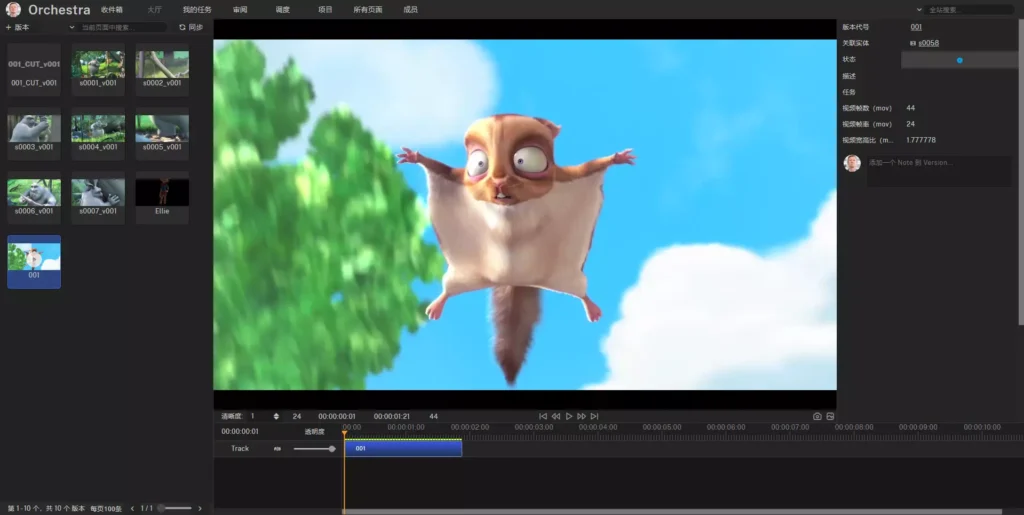
Task: Adjust the thumbnail size slider at bottom
Action: 174,508
